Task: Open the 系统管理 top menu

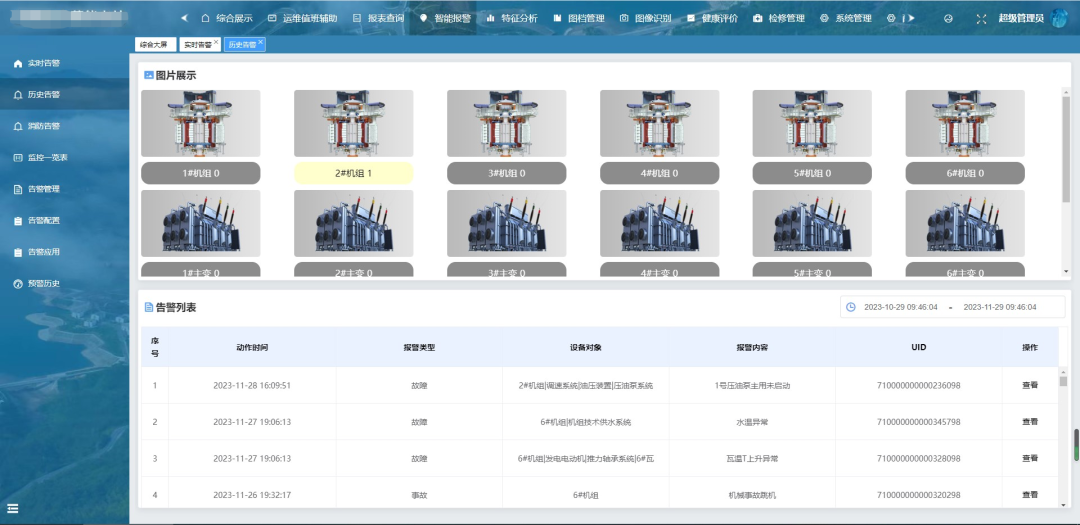Action: click(846, 18)
